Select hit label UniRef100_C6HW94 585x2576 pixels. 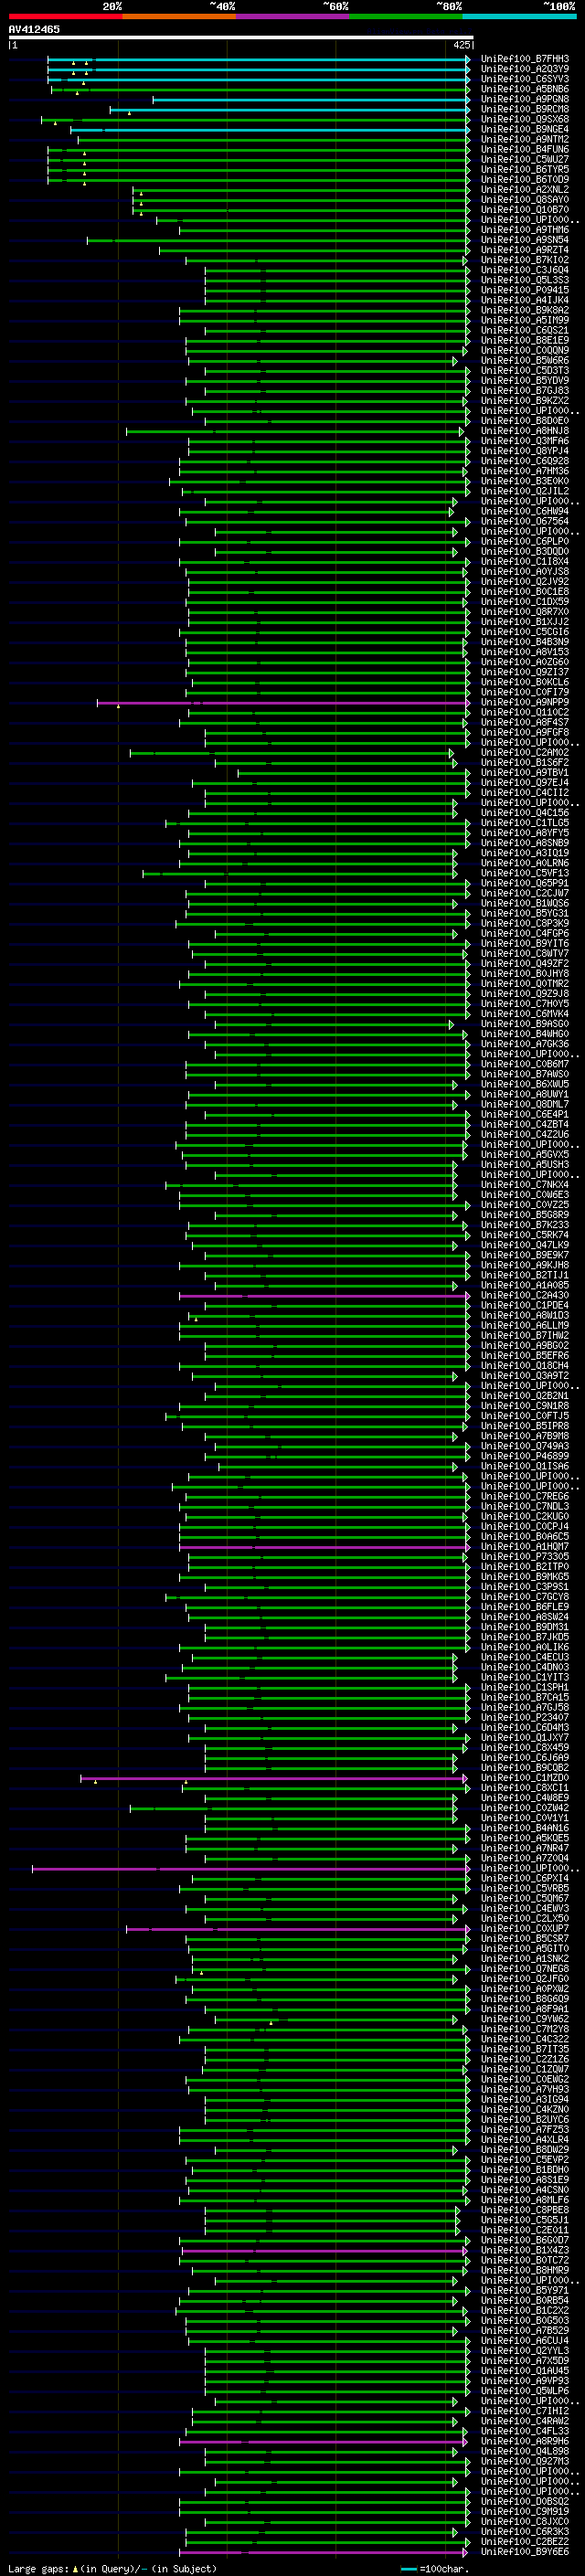pyautogui.click(x=525, y=511)
